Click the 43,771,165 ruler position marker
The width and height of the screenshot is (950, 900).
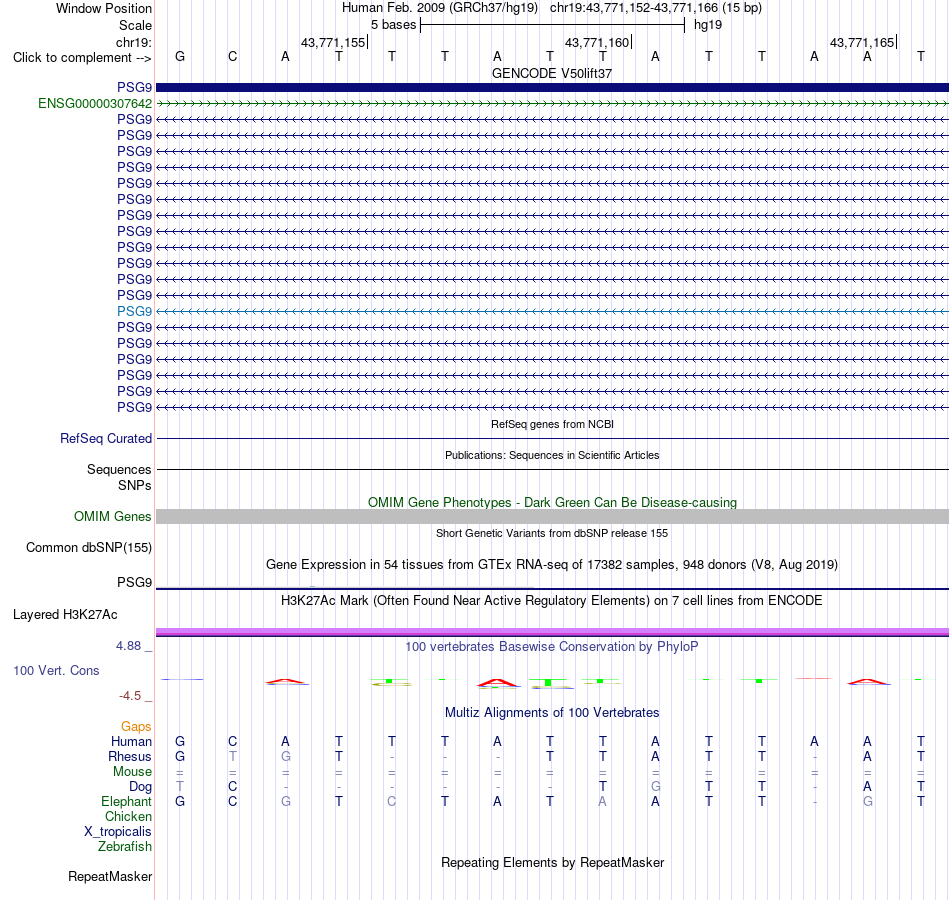point(863,42)
